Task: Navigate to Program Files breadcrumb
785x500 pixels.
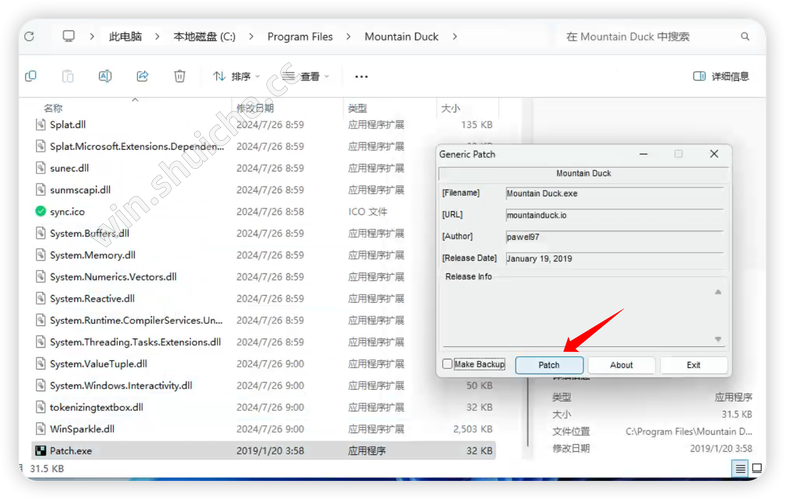Action: [x=300, y=36]
